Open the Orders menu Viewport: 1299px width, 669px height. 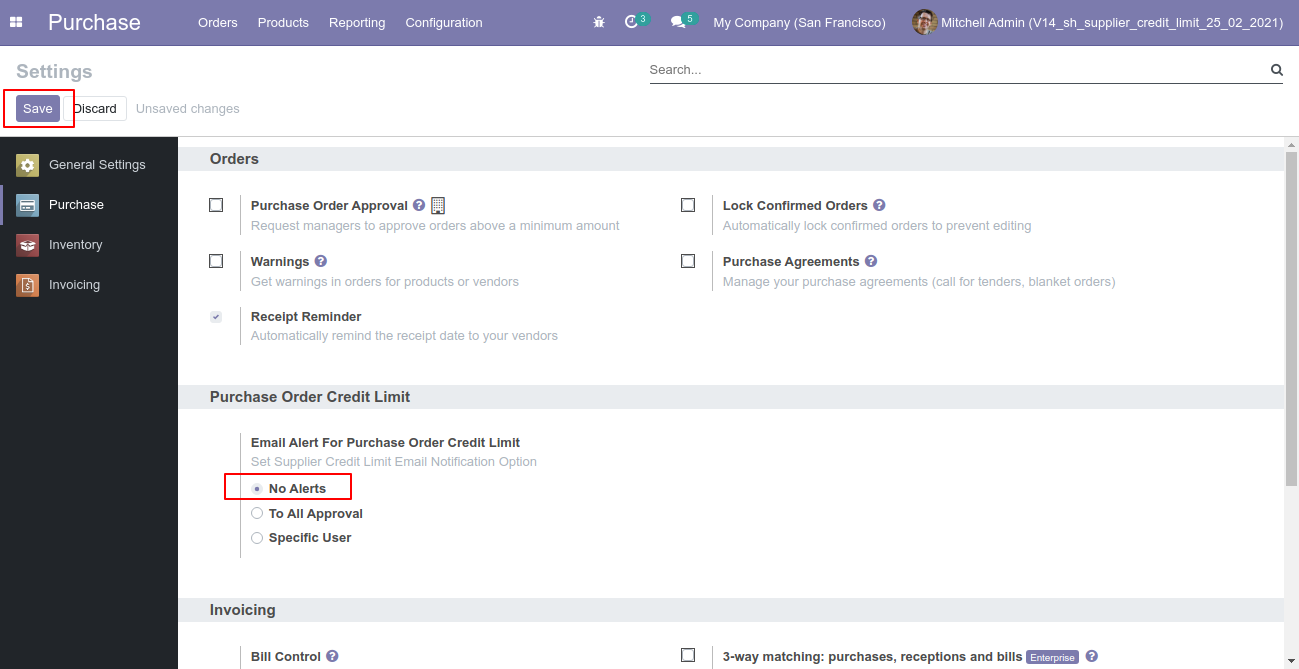[x=218, y=22]
